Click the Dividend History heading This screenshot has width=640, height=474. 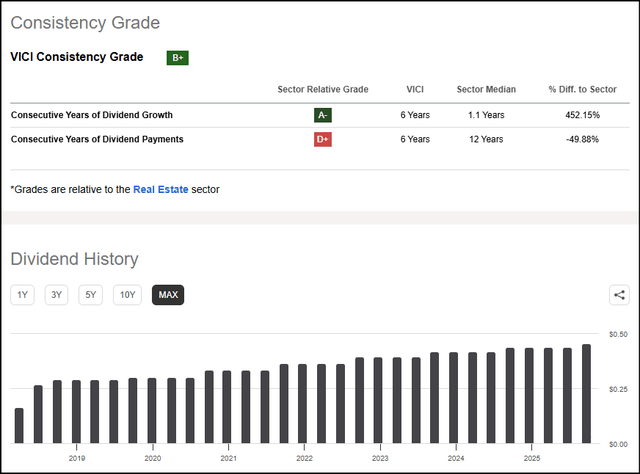[75, 259]
